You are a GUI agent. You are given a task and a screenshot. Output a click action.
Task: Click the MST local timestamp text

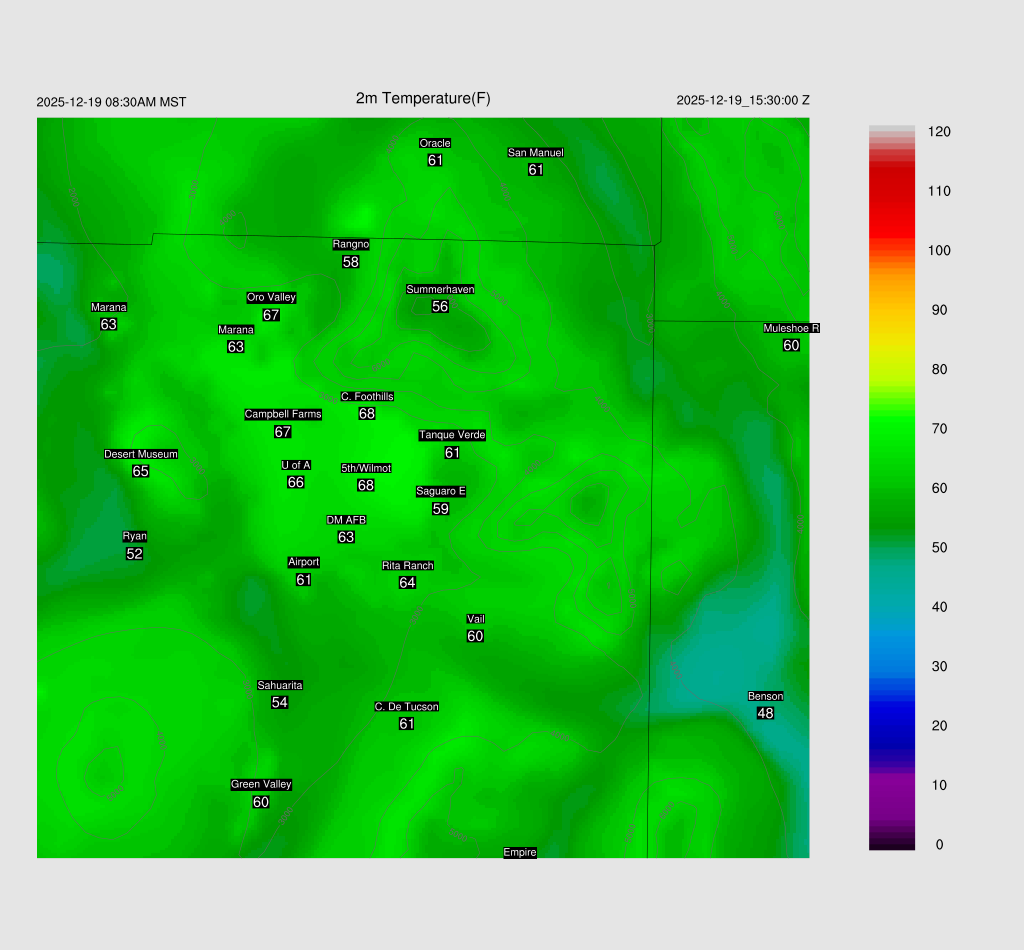click(111, 102)
